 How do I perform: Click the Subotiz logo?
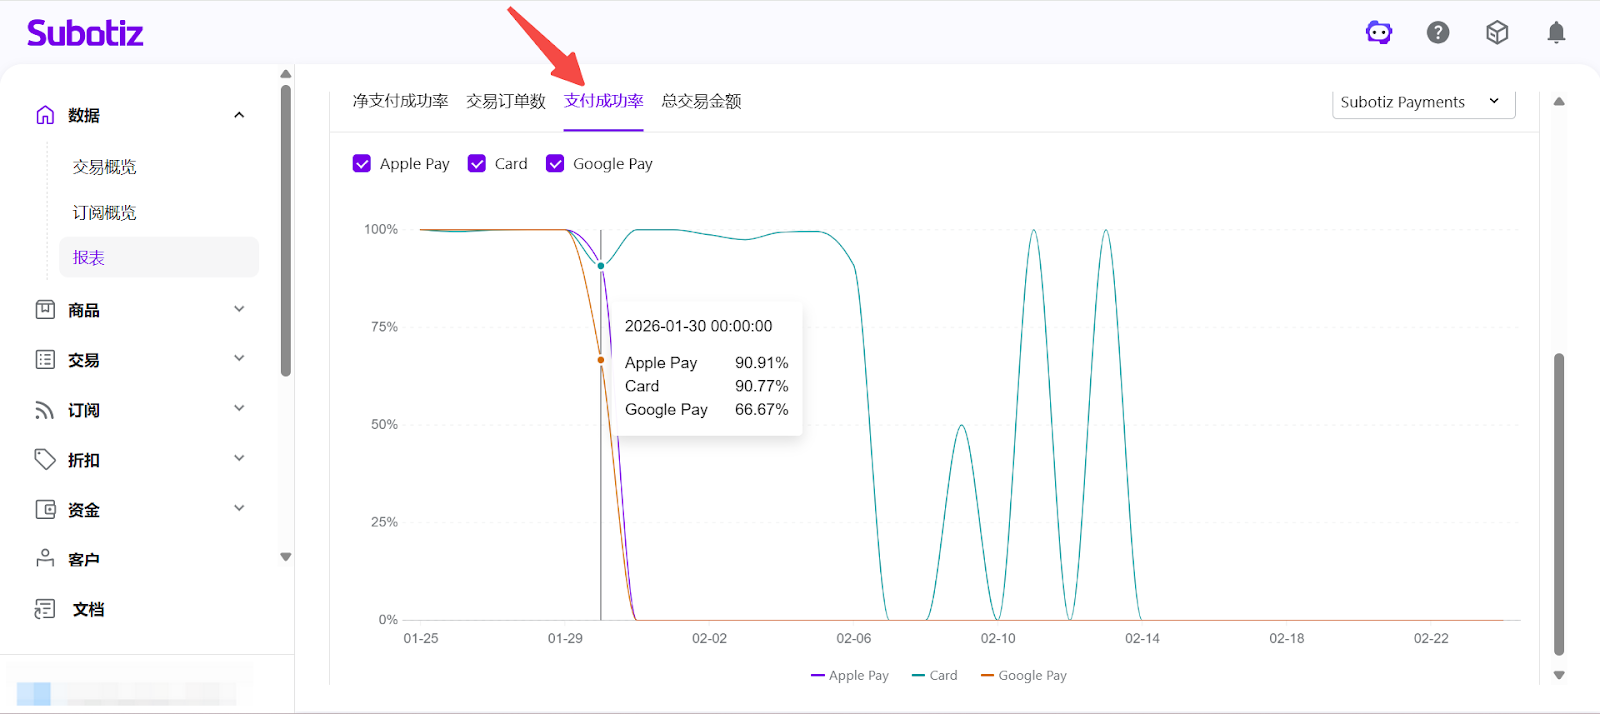(85, 33)
